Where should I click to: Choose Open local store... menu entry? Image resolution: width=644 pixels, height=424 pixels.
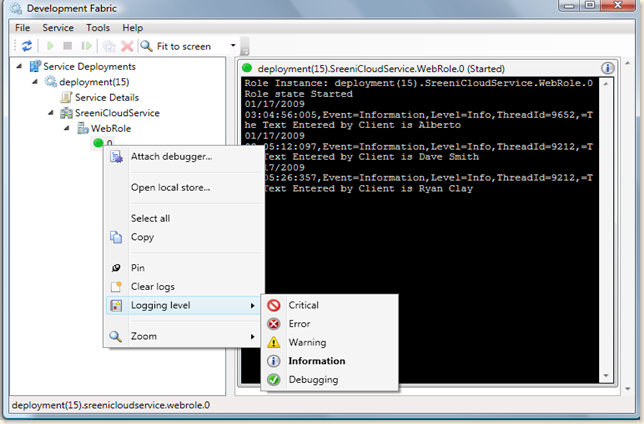[184, 187]
